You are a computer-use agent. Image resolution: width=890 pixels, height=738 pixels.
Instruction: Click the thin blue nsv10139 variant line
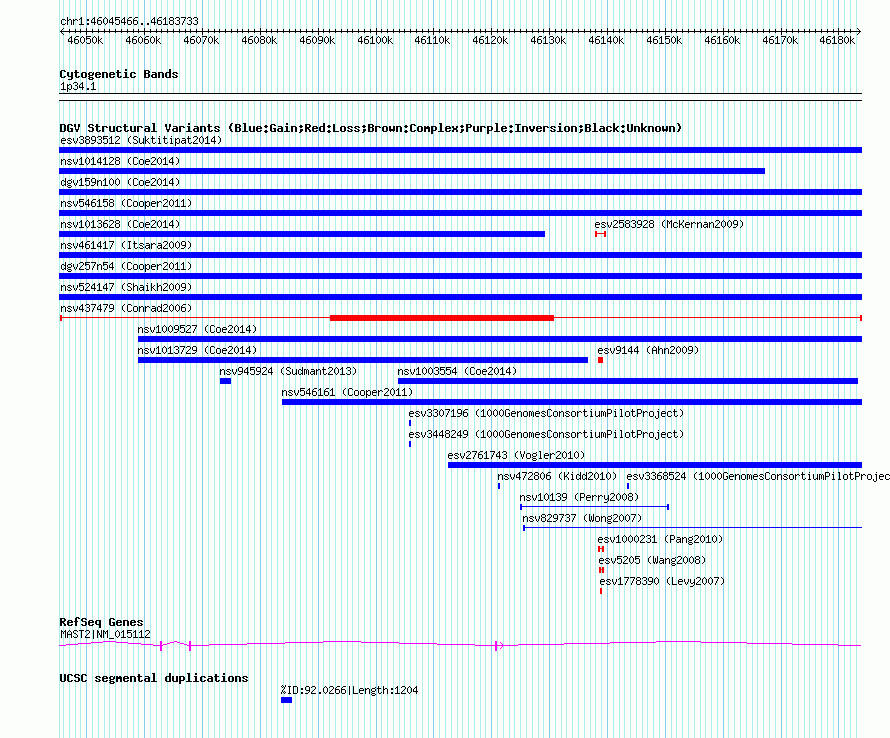(594, 506)
